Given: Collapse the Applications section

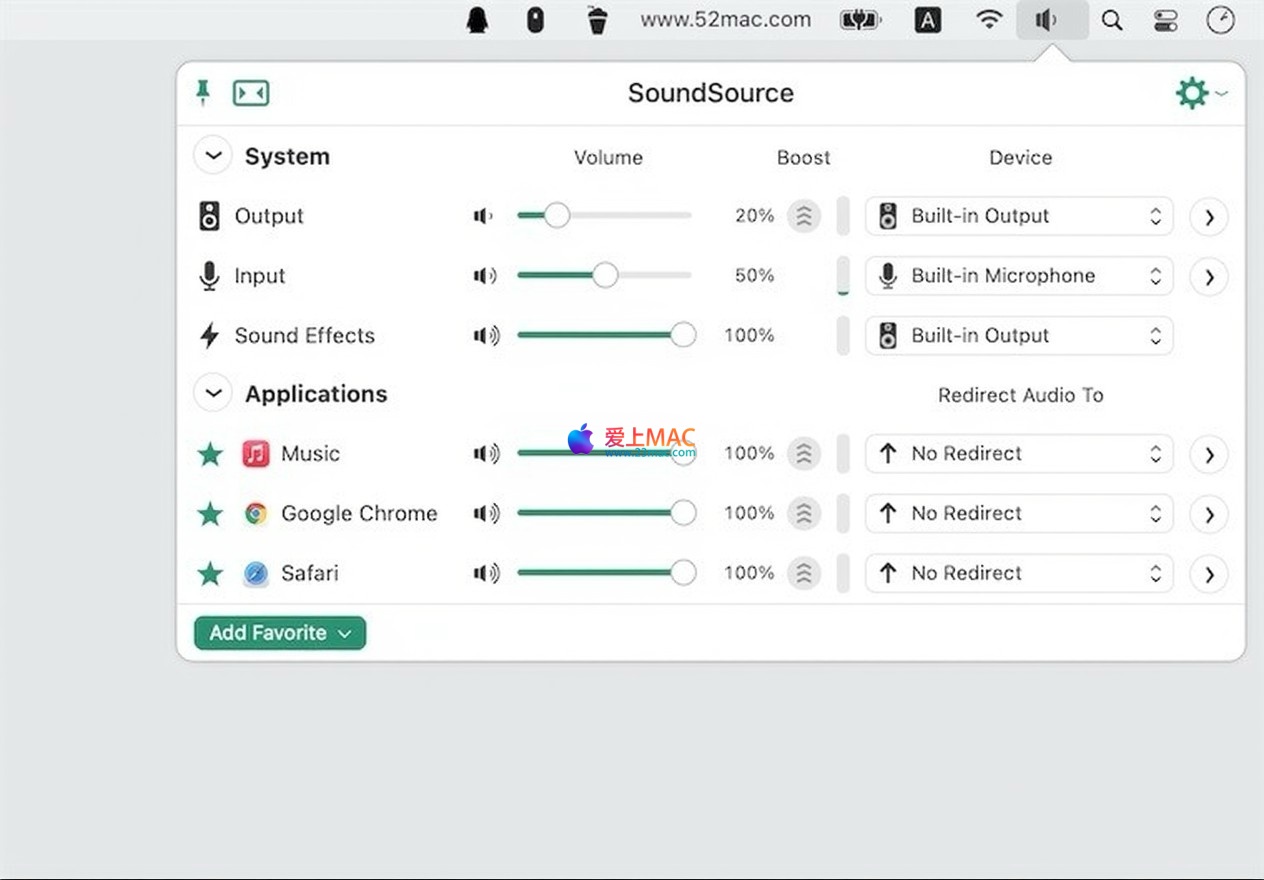Looking at the screenshot, I should (x=212, y=394).
